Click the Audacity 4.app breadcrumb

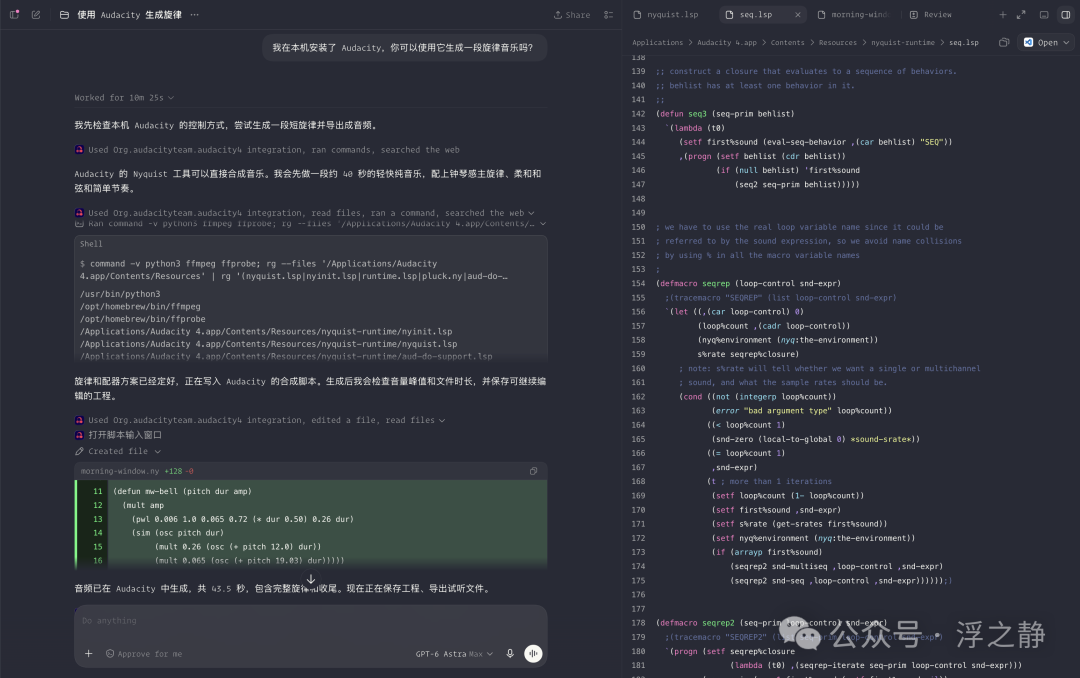pyautogui.click(x=727, y=43)
